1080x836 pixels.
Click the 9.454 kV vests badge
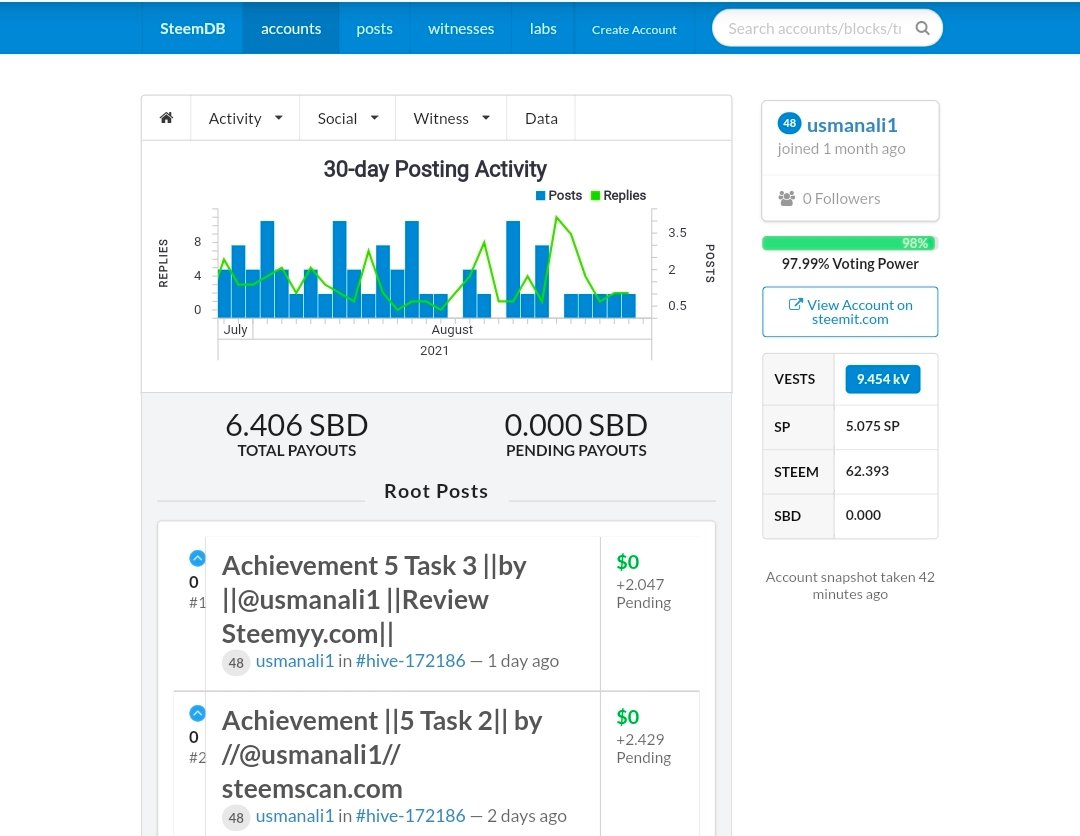point(882,379)
